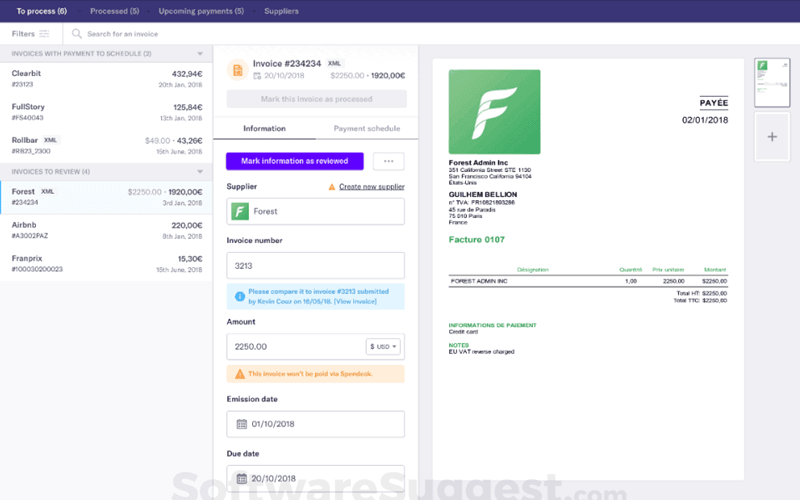
Task: Open the USD currency dropdown
Action: 383,346
